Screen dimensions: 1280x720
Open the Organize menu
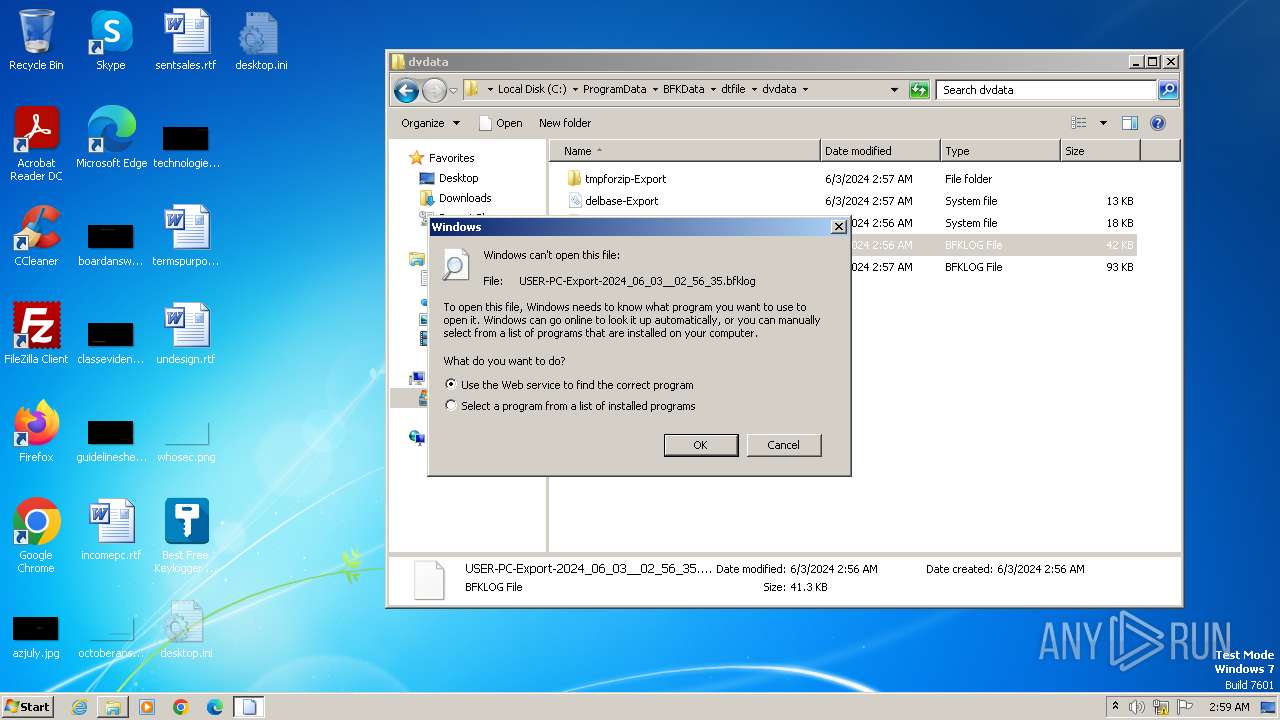[x=430, y=123]
